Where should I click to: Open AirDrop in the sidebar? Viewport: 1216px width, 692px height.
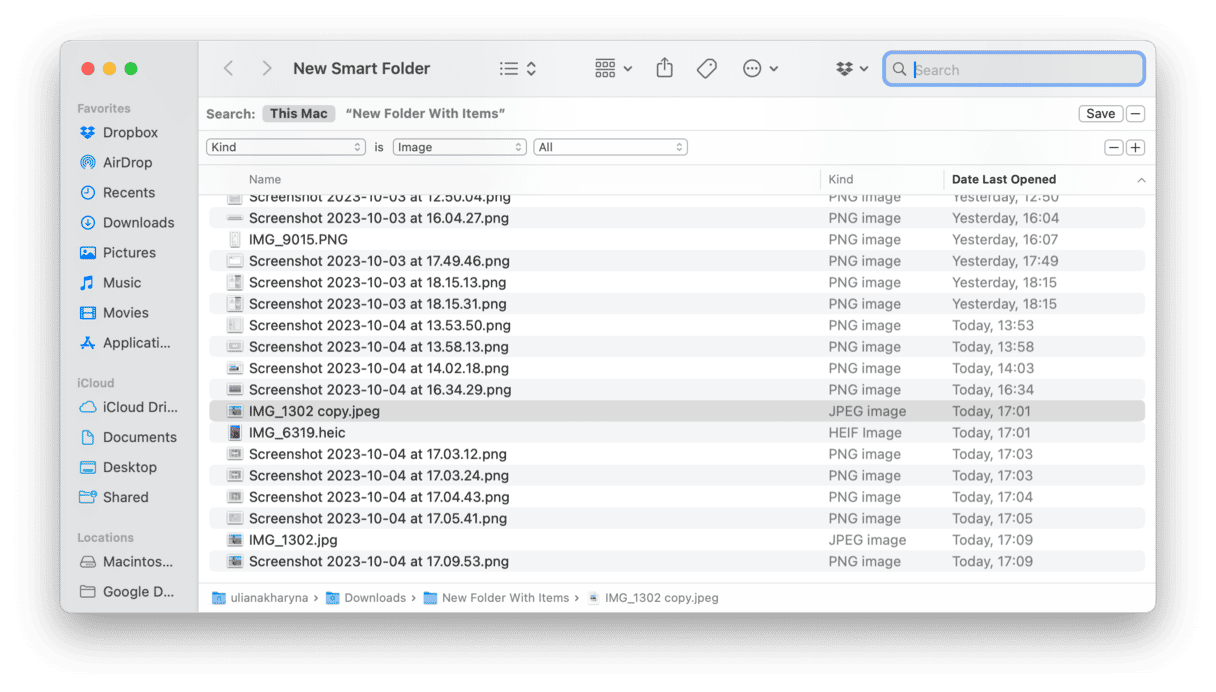pos(127,162)
